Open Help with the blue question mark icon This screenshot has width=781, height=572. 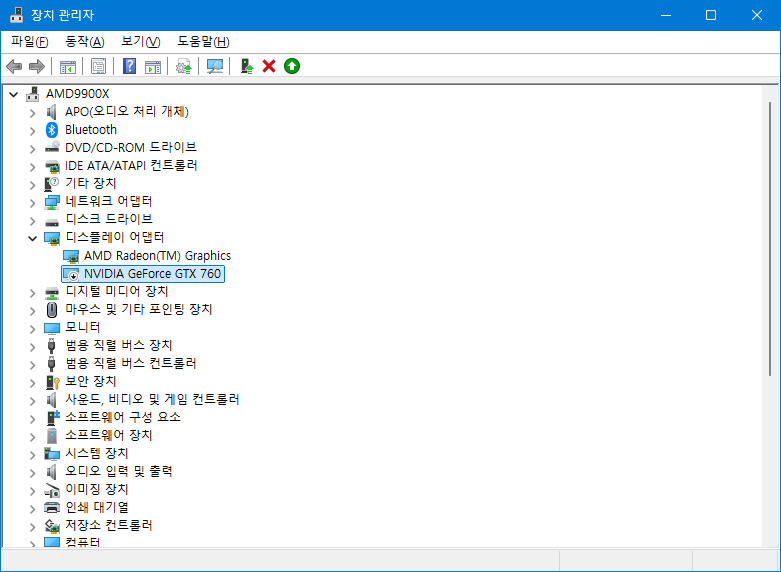(x=130, y=66)
